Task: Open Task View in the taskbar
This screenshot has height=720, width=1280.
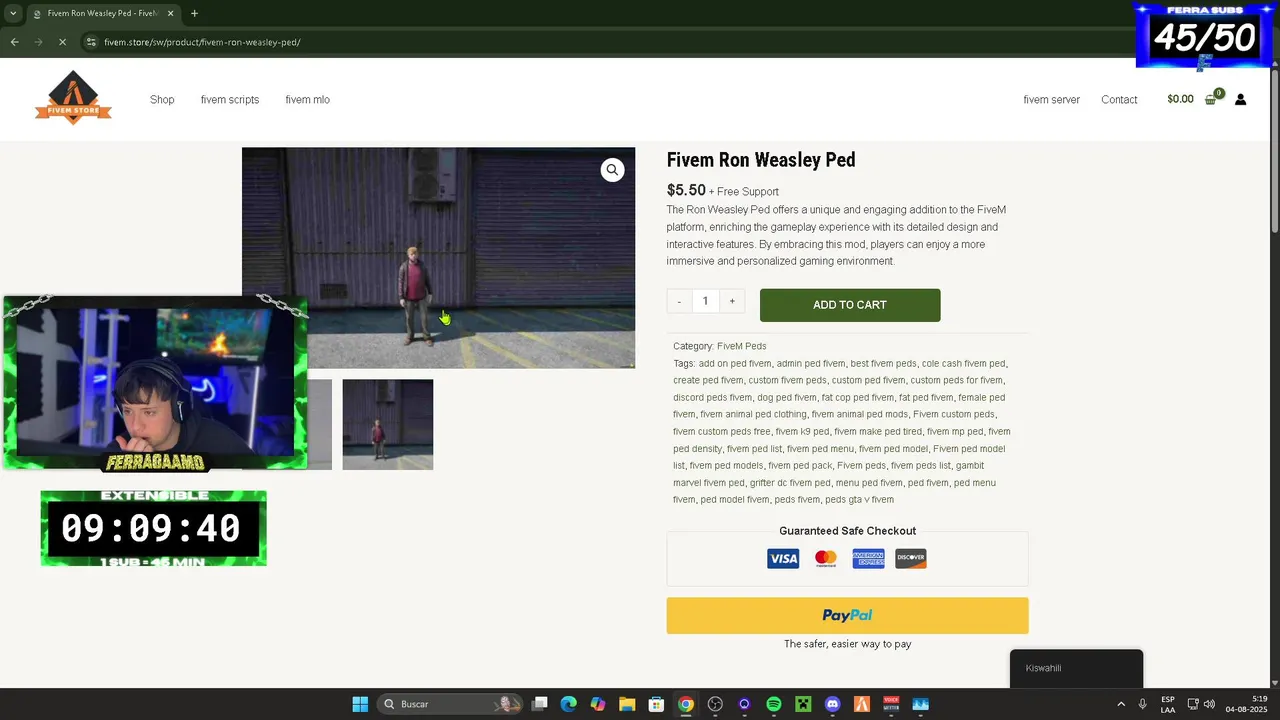Action: tap(540, 704)
